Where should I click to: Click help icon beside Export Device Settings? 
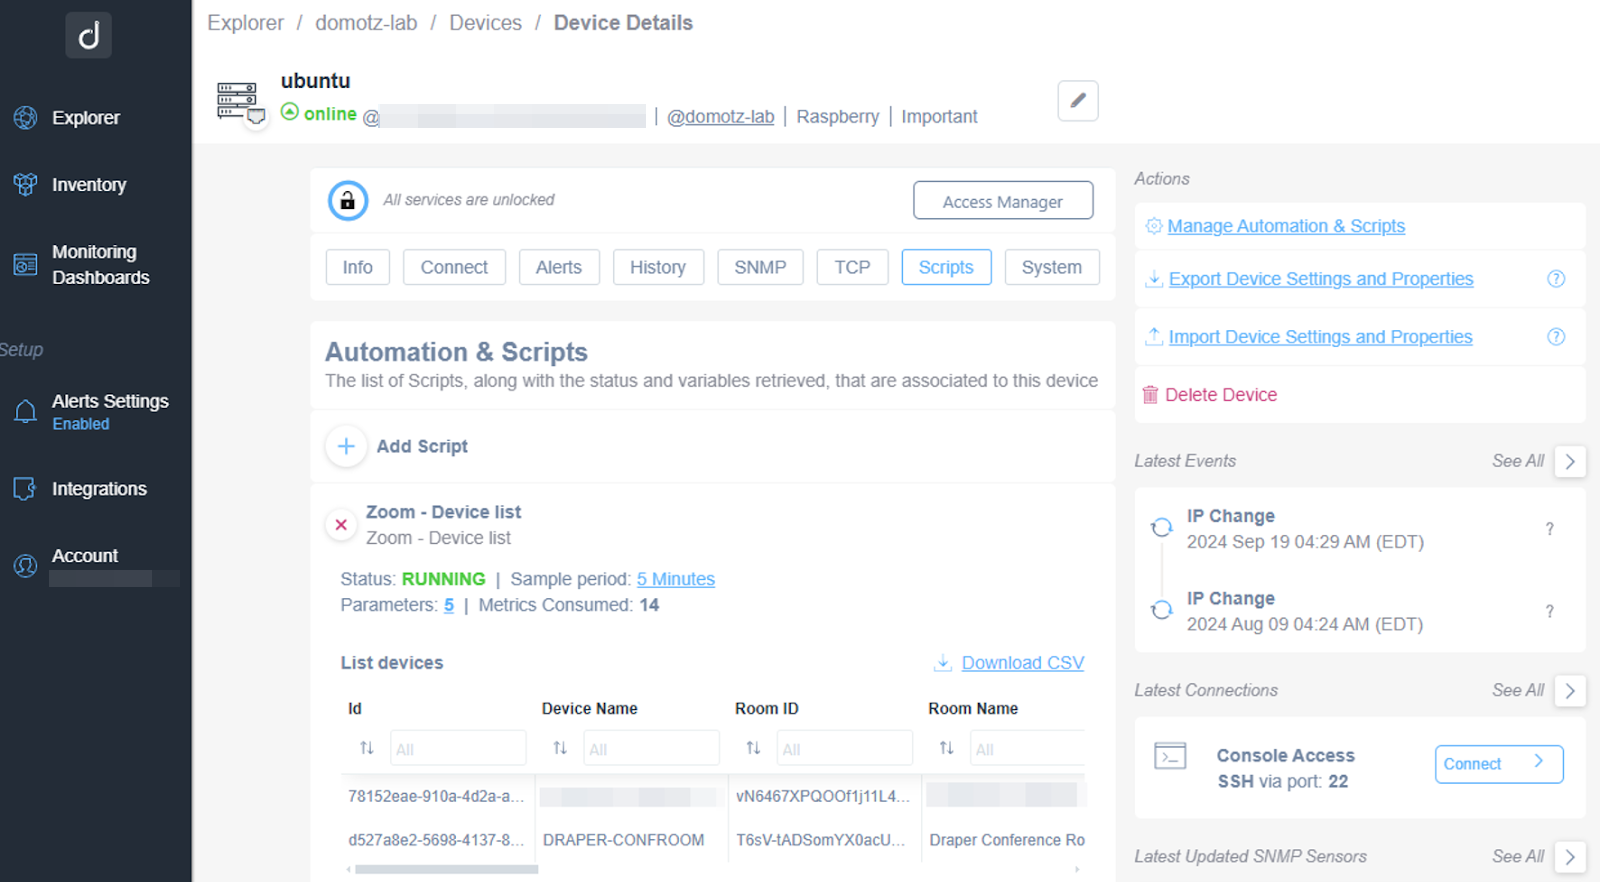click(x=1555, y=279)
